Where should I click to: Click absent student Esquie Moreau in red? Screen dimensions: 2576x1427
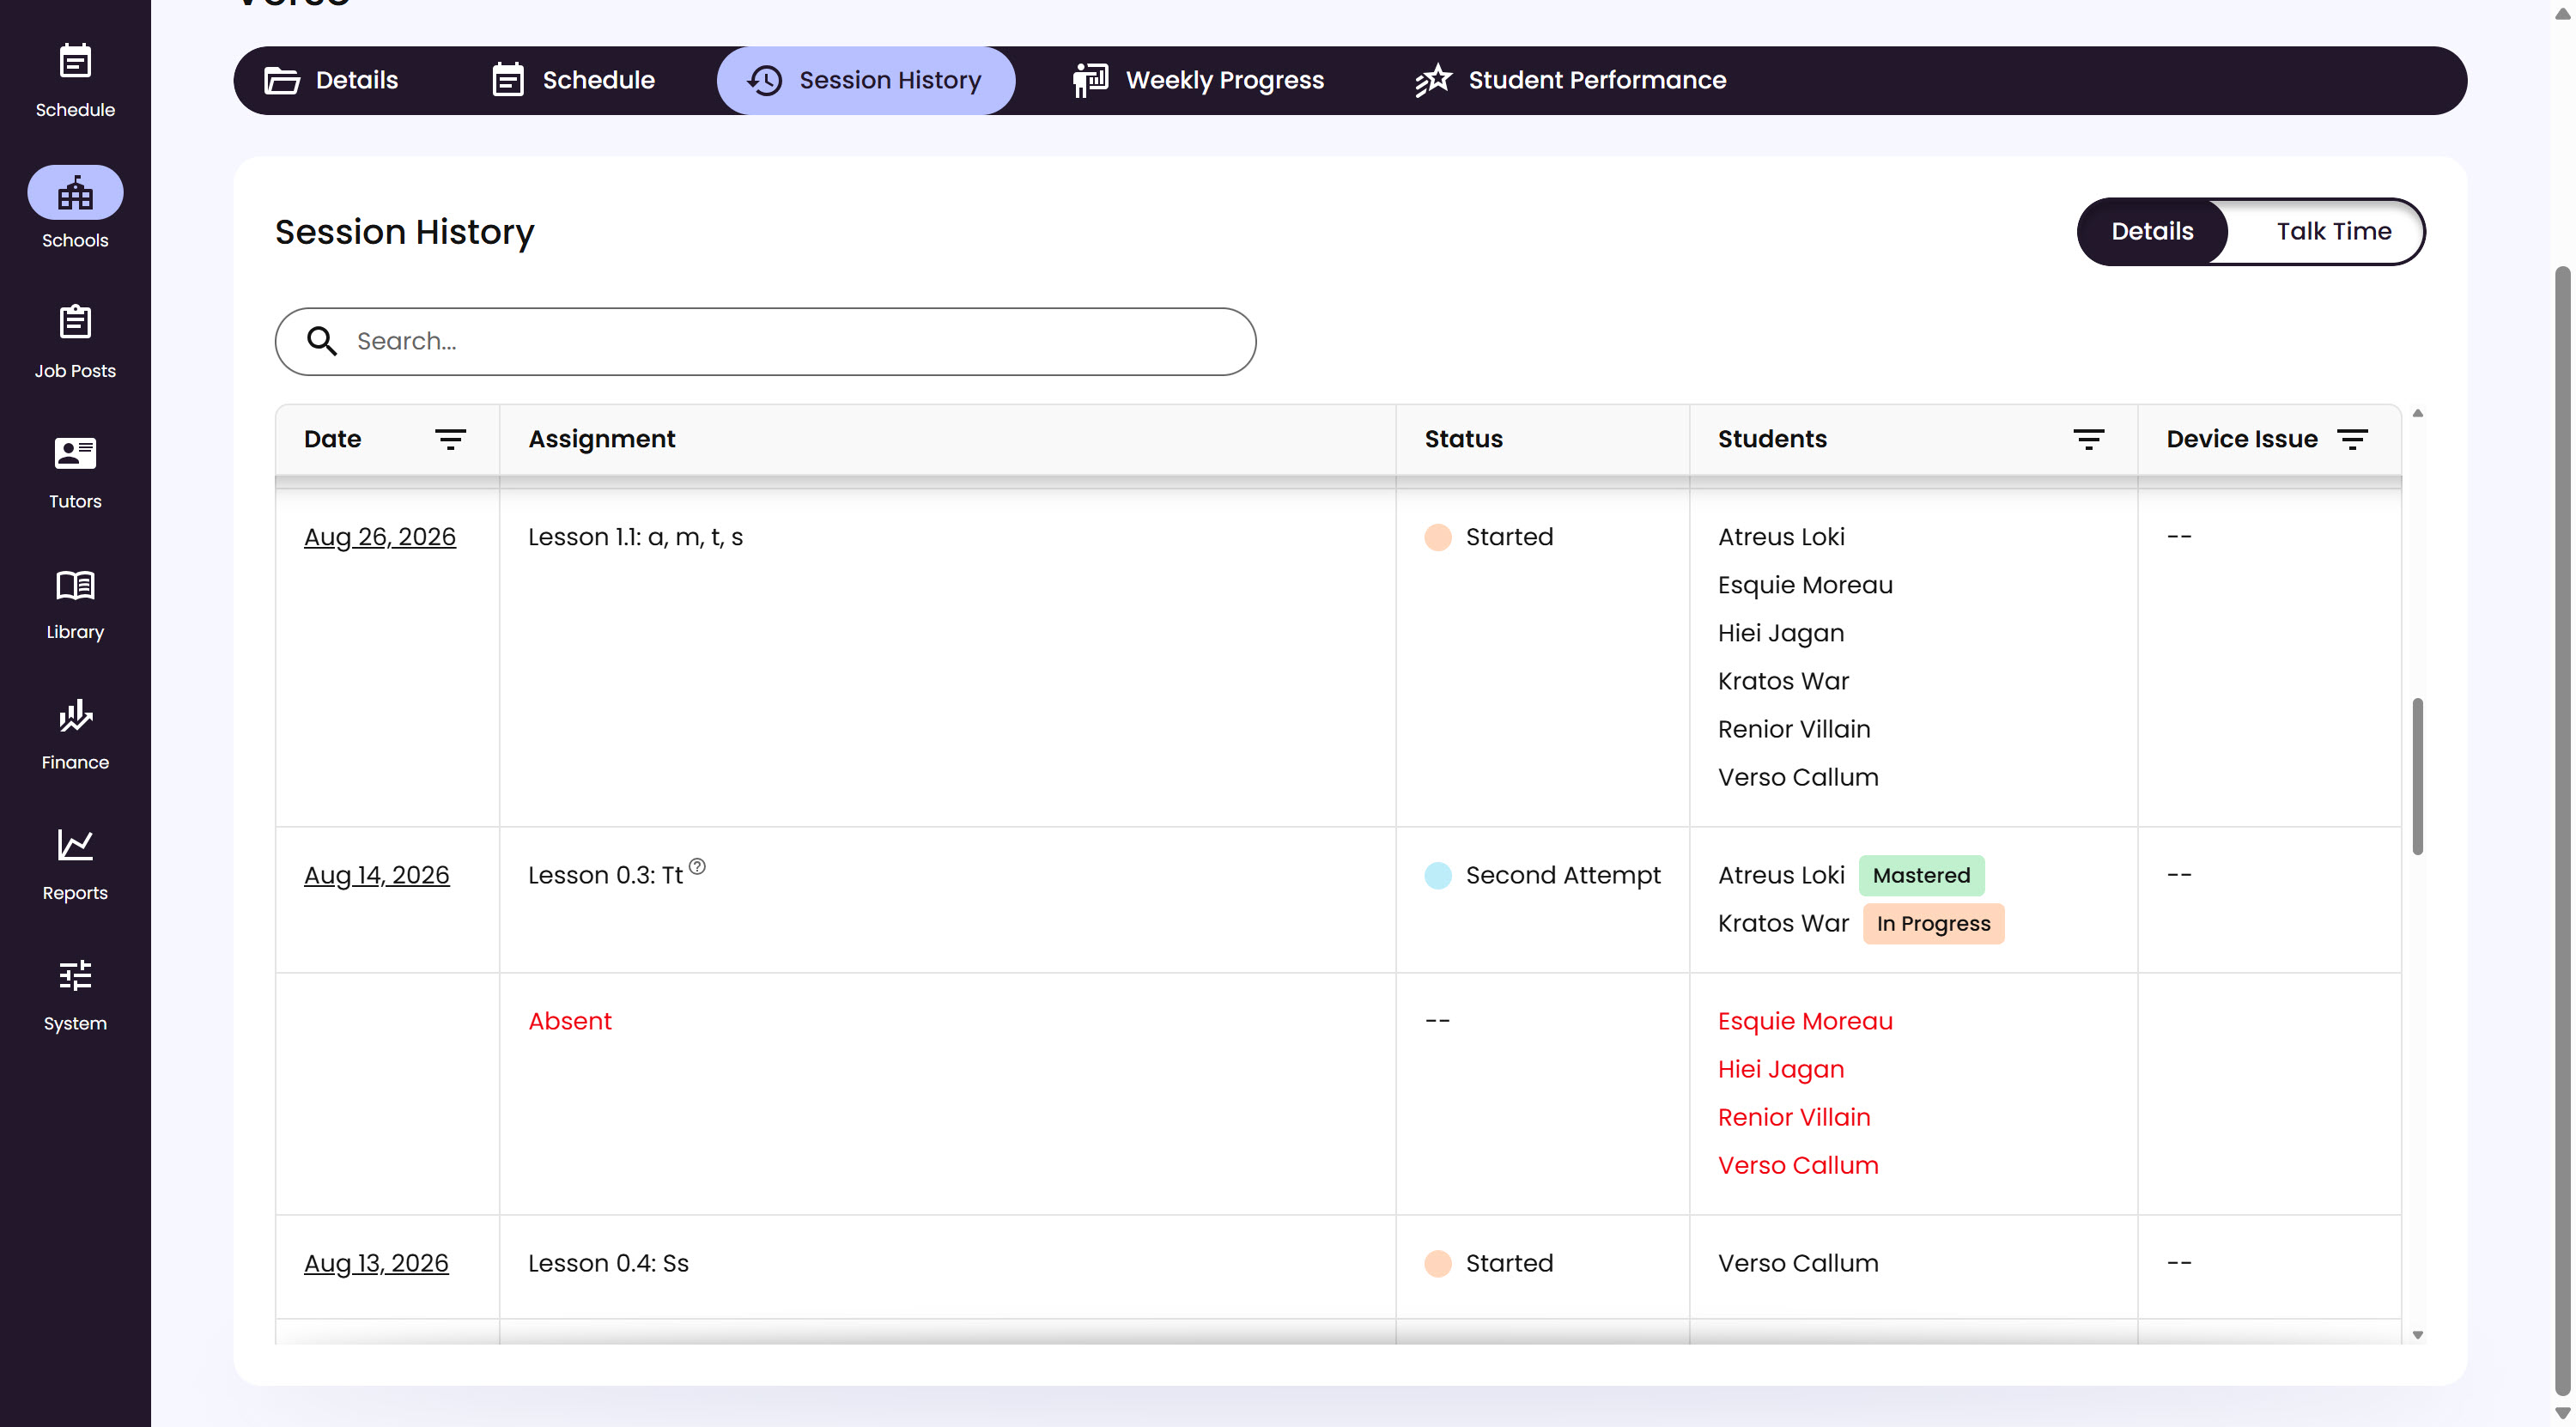(x=1805, y=1021)
